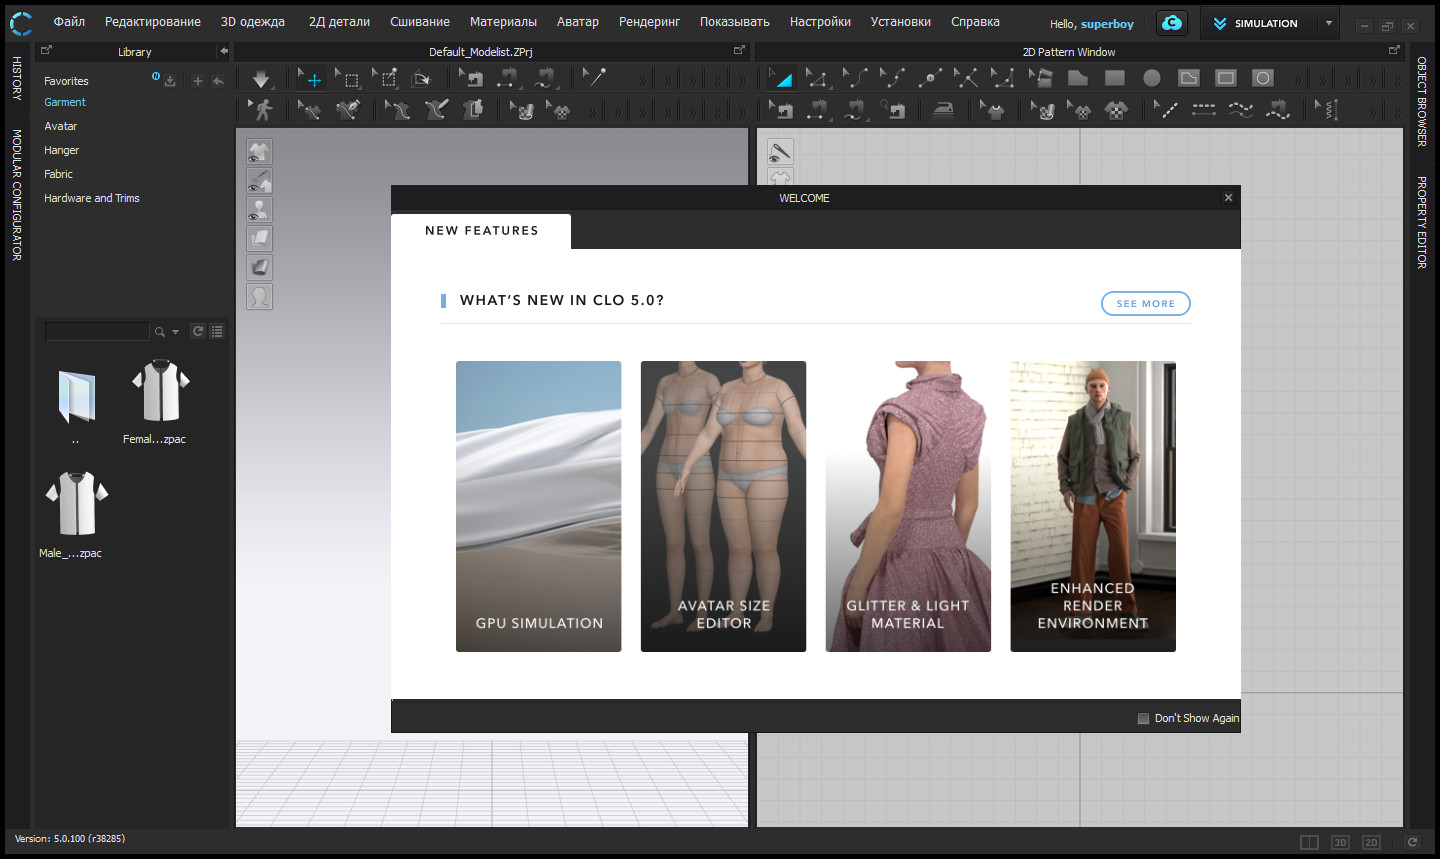Click the superboy username link
The width and height of the screenshot is (1440, 859).
click(1107, 24)
